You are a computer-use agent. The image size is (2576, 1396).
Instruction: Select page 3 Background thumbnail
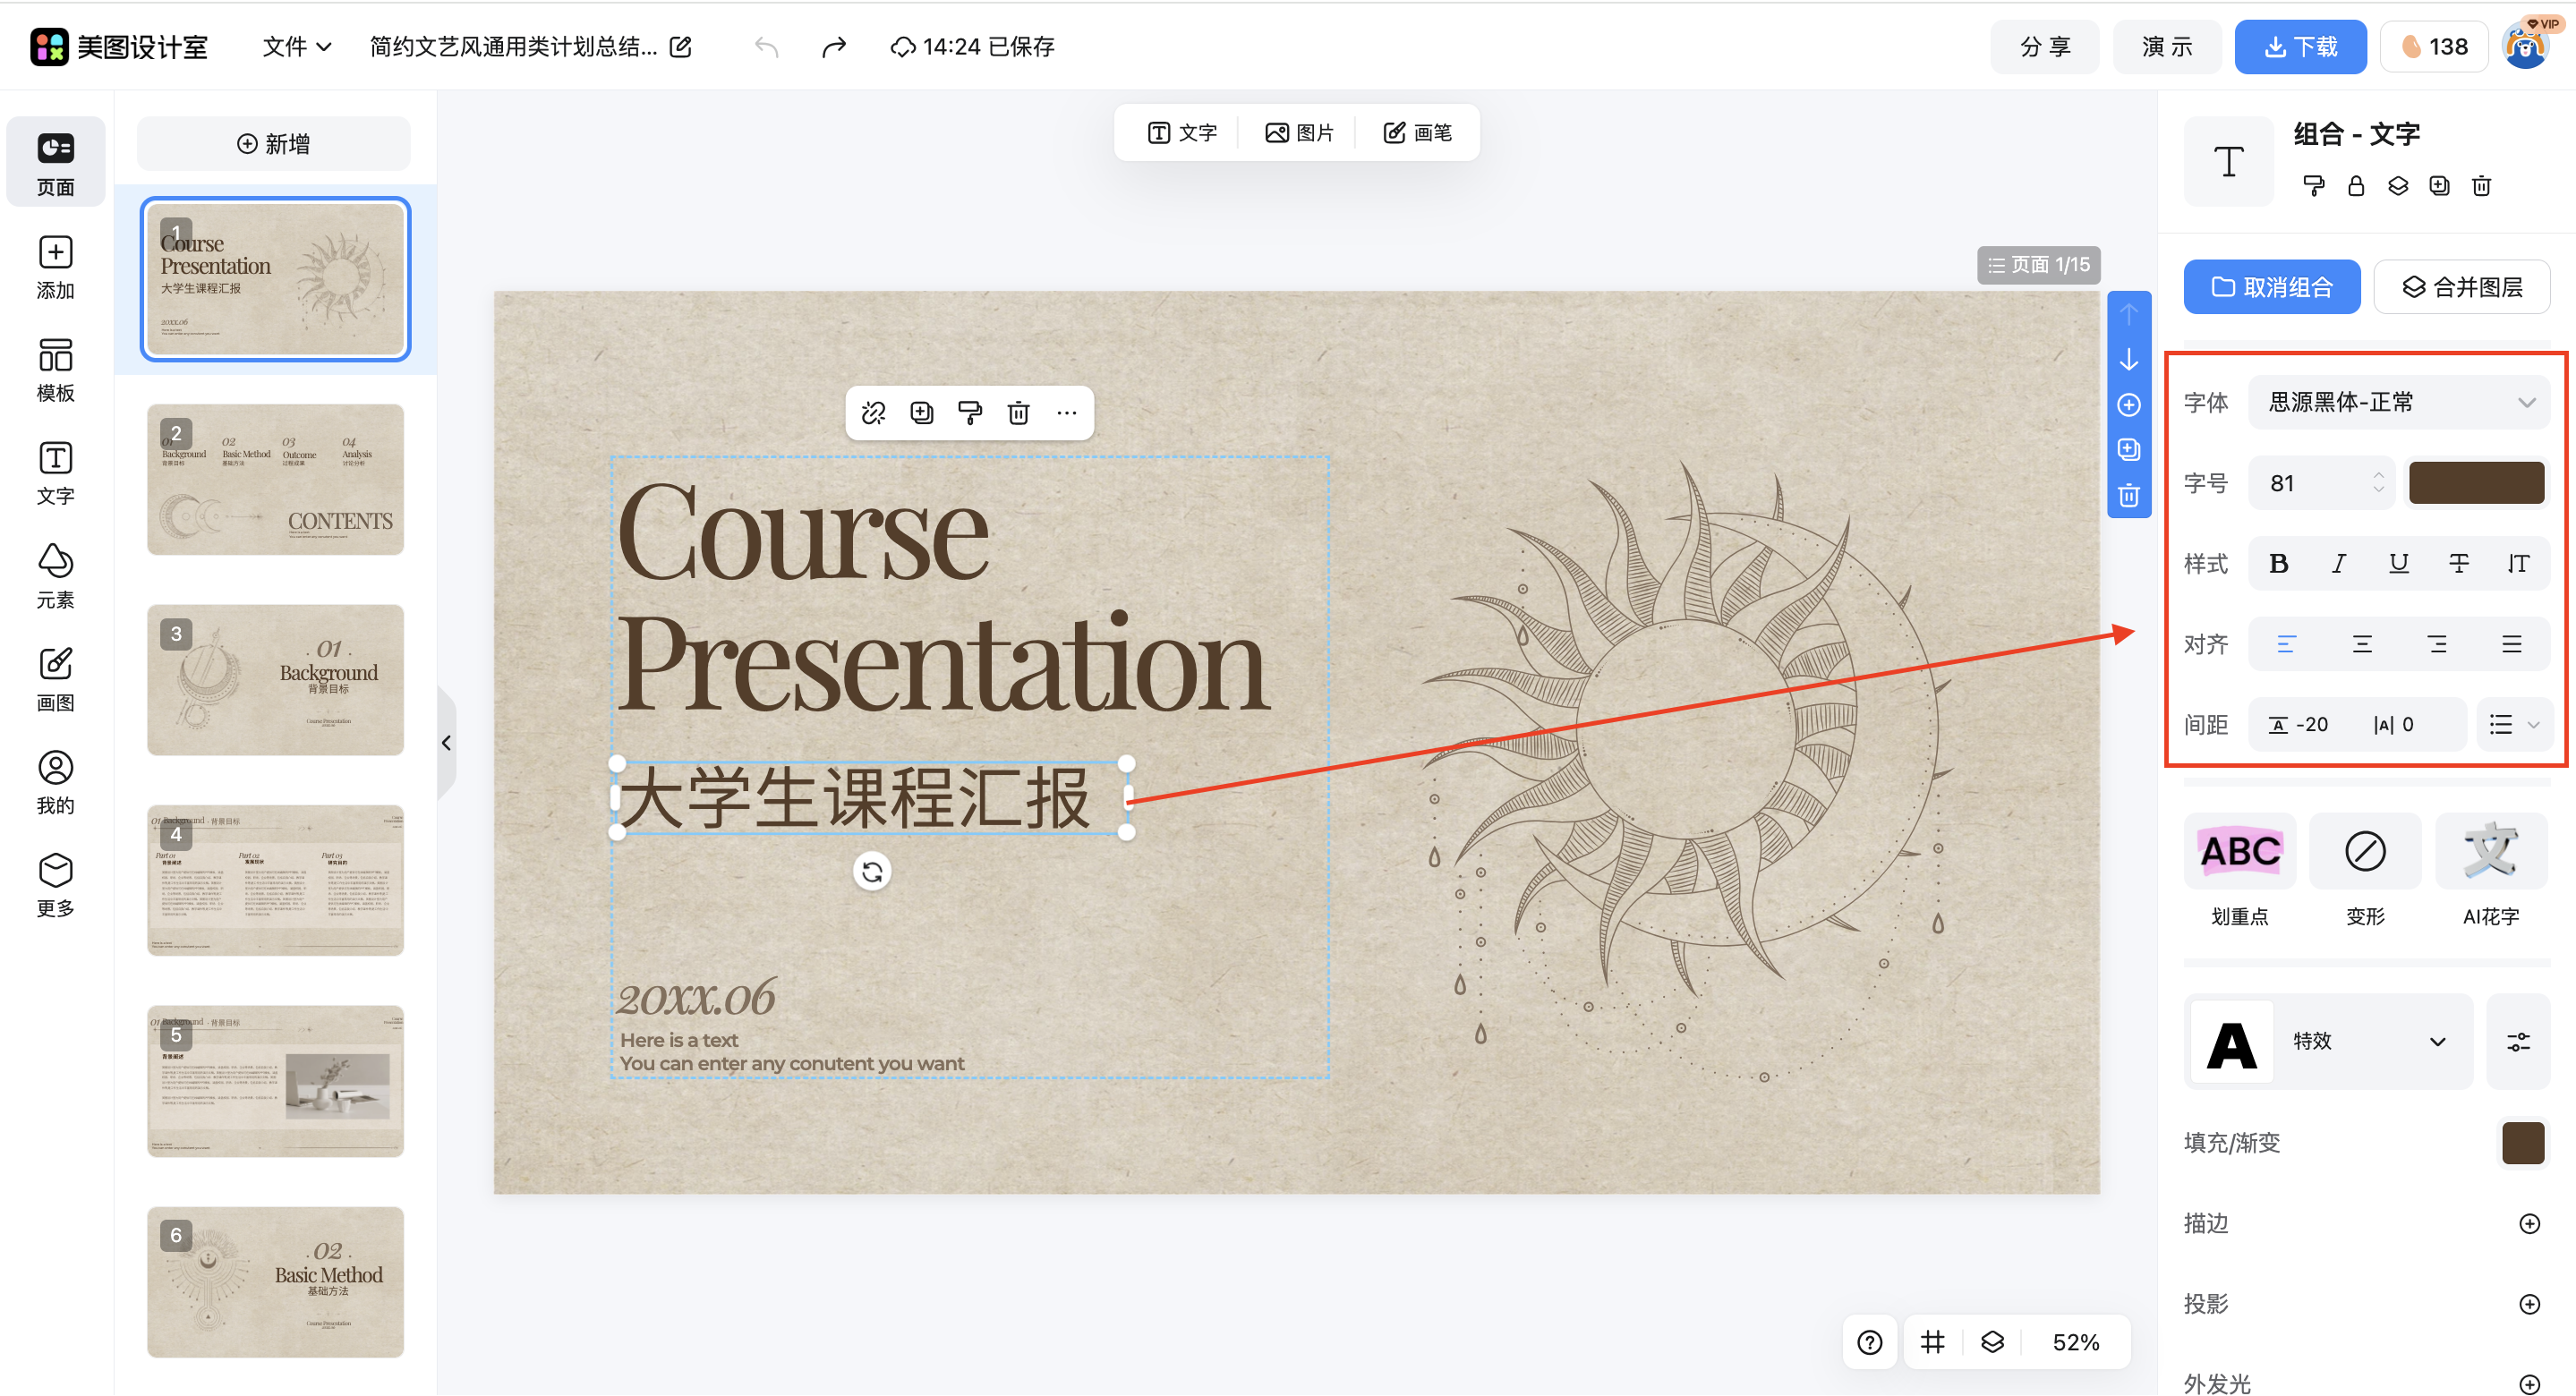275,680
